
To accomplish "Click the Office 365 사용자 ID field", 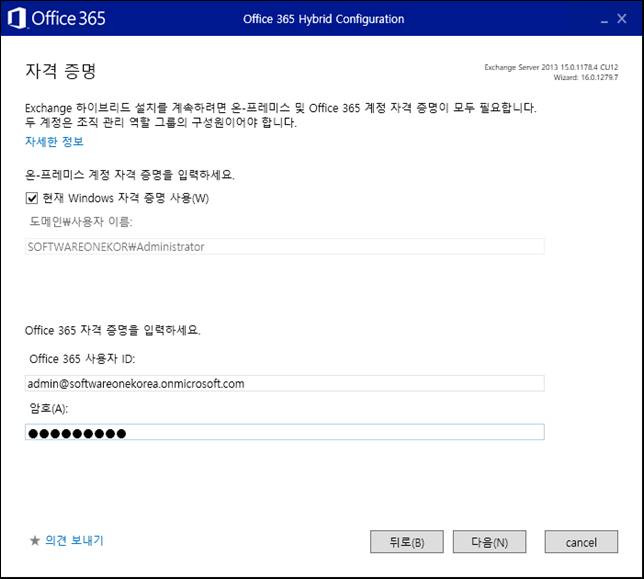I will coord(285,384).
